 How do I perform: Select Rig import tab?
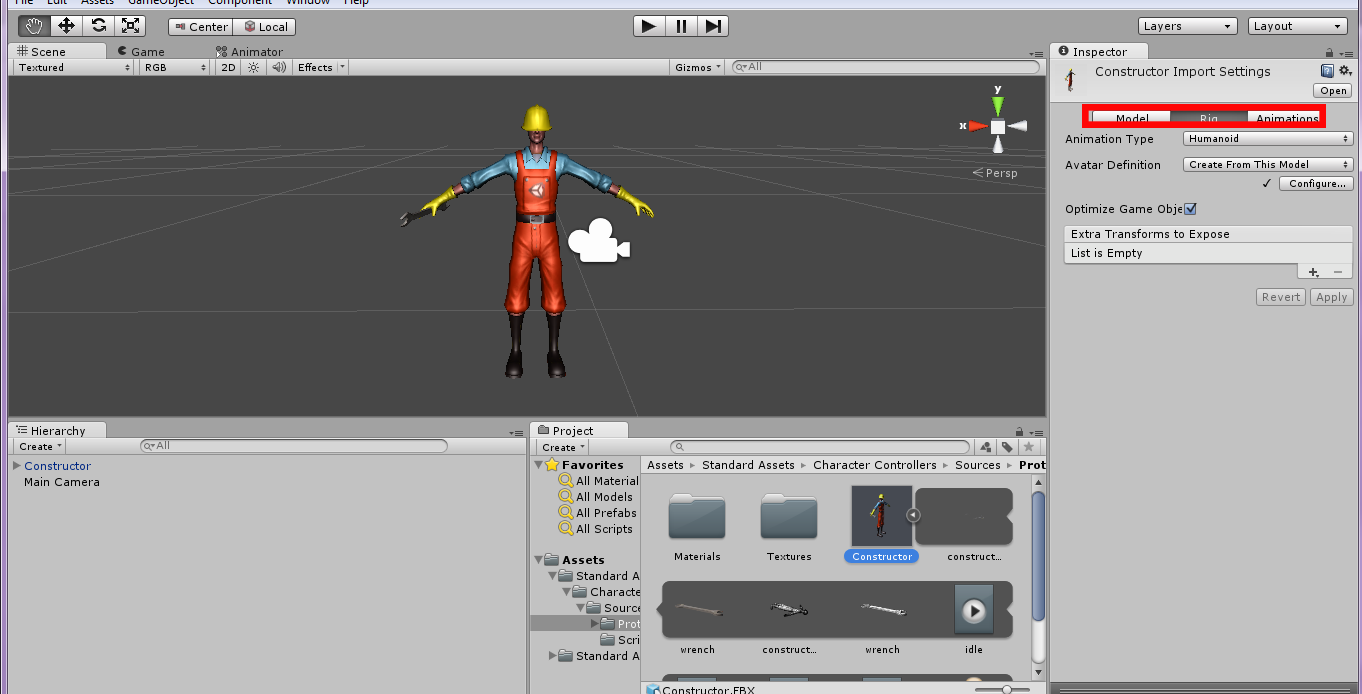(1209, 118)
